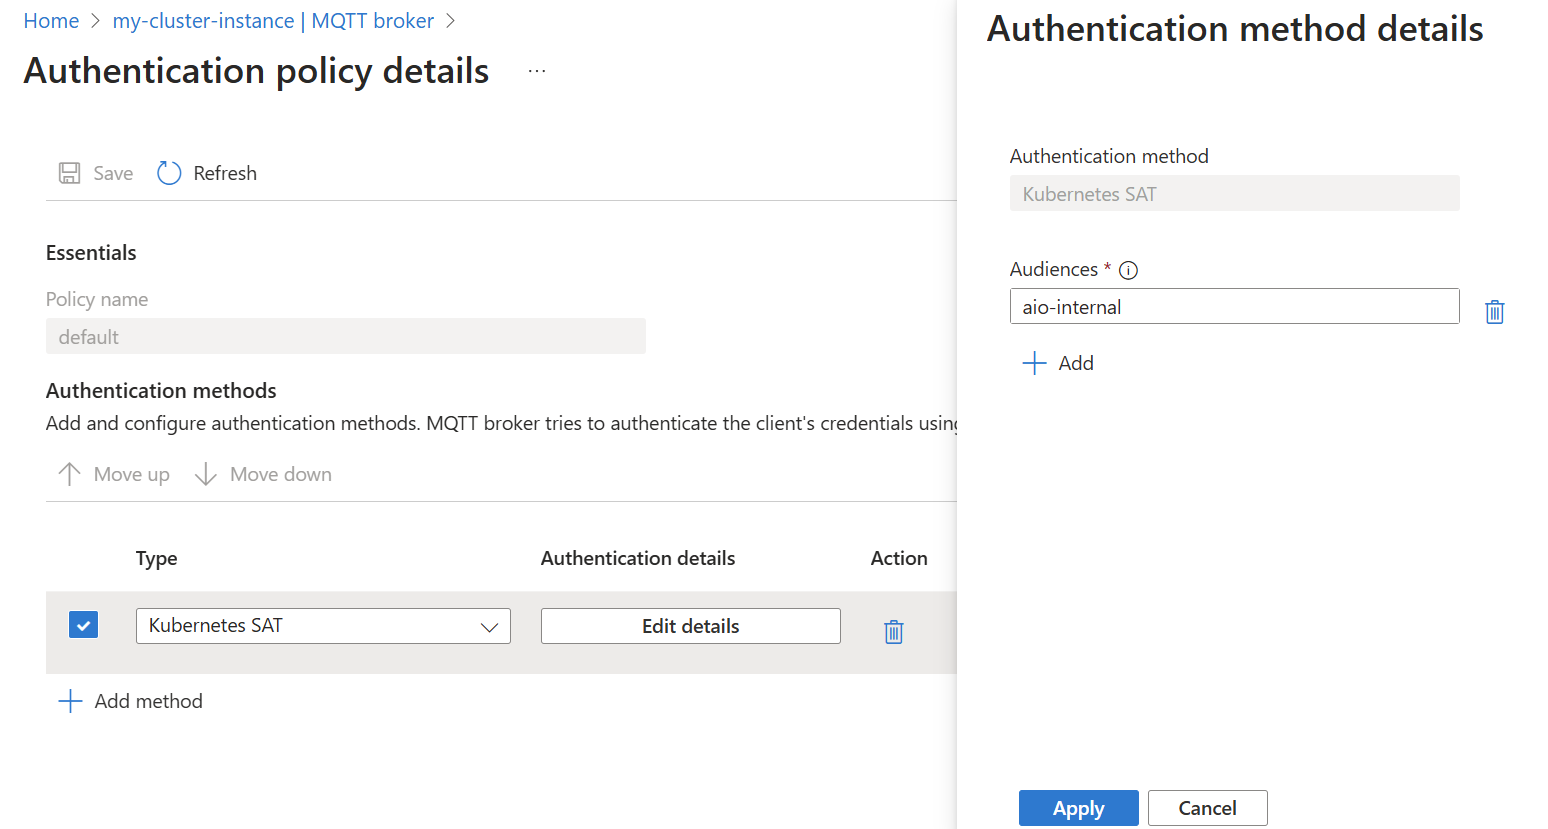Click the ellipsis next to Authentication policy details
The image size is (1548, 829).
(x=537, y=70)
